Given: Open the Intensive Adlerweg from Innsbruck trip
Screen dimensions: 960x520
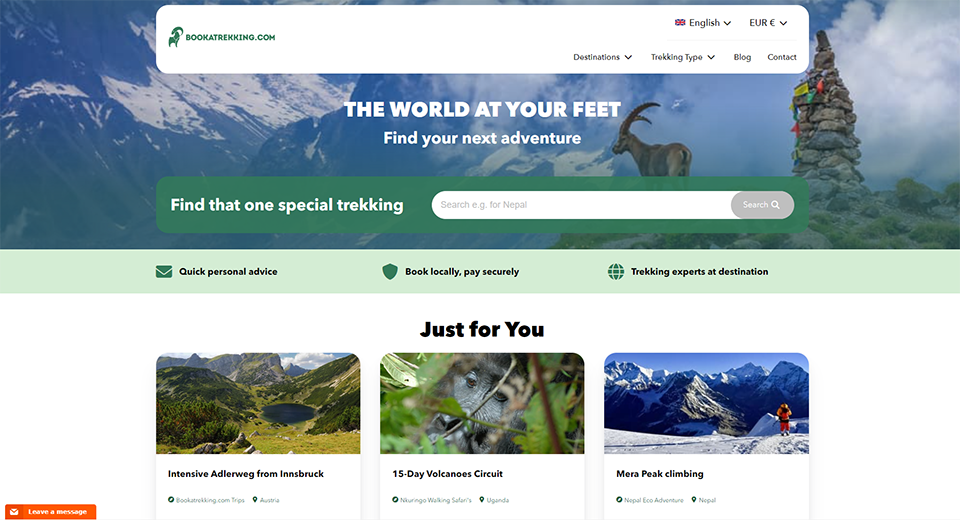Looking at the screenshot, I should (246, 473).
